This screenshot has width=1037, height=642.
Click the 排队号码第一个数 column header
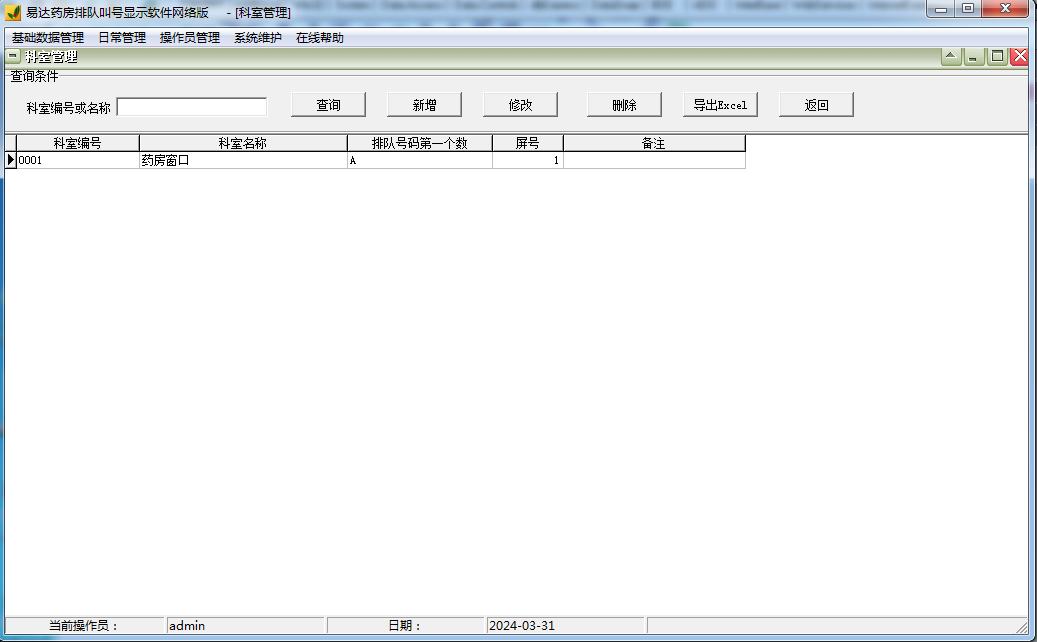pos(418,142)
